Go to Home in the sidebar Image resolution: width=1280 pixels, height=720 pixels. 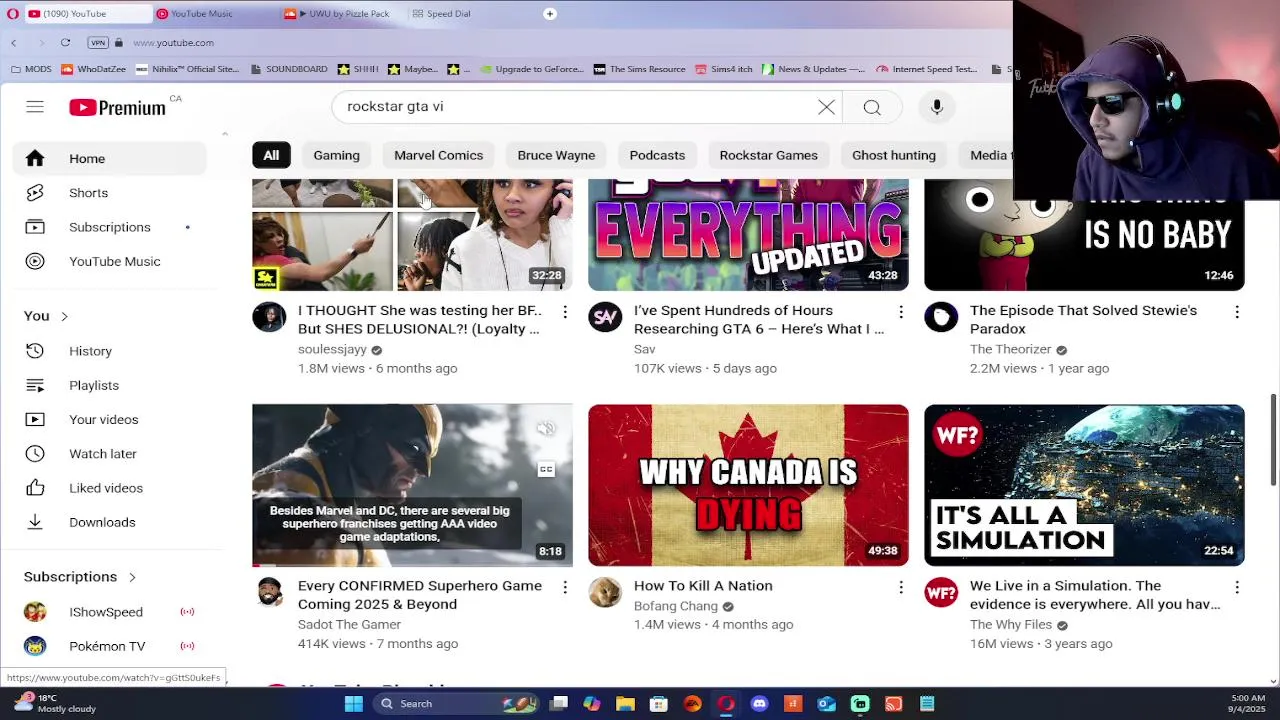(110, 158)
